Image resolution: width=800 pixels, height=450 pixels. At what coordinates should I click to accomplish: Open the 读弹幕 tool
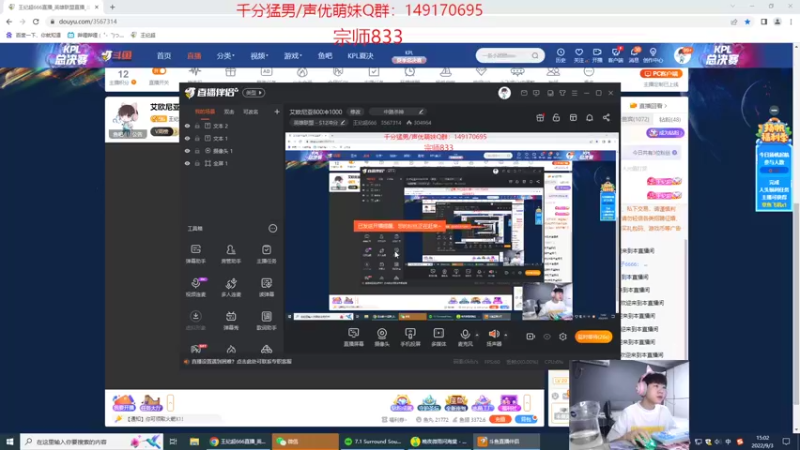[x=266, y=287]
